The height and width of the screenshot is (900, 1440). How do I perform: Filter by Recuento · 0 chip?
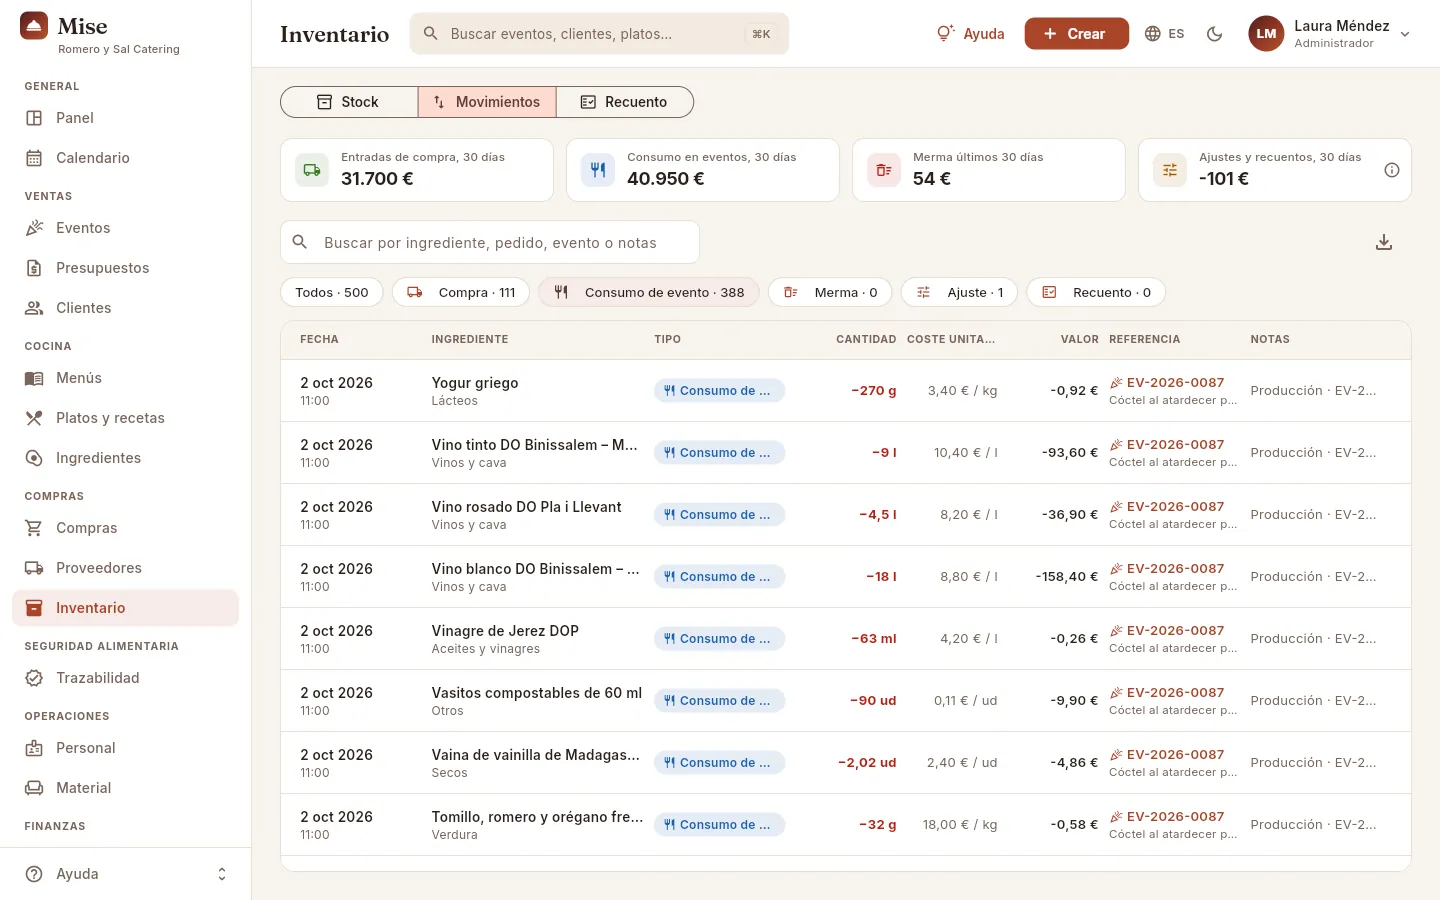point(1096,292)
